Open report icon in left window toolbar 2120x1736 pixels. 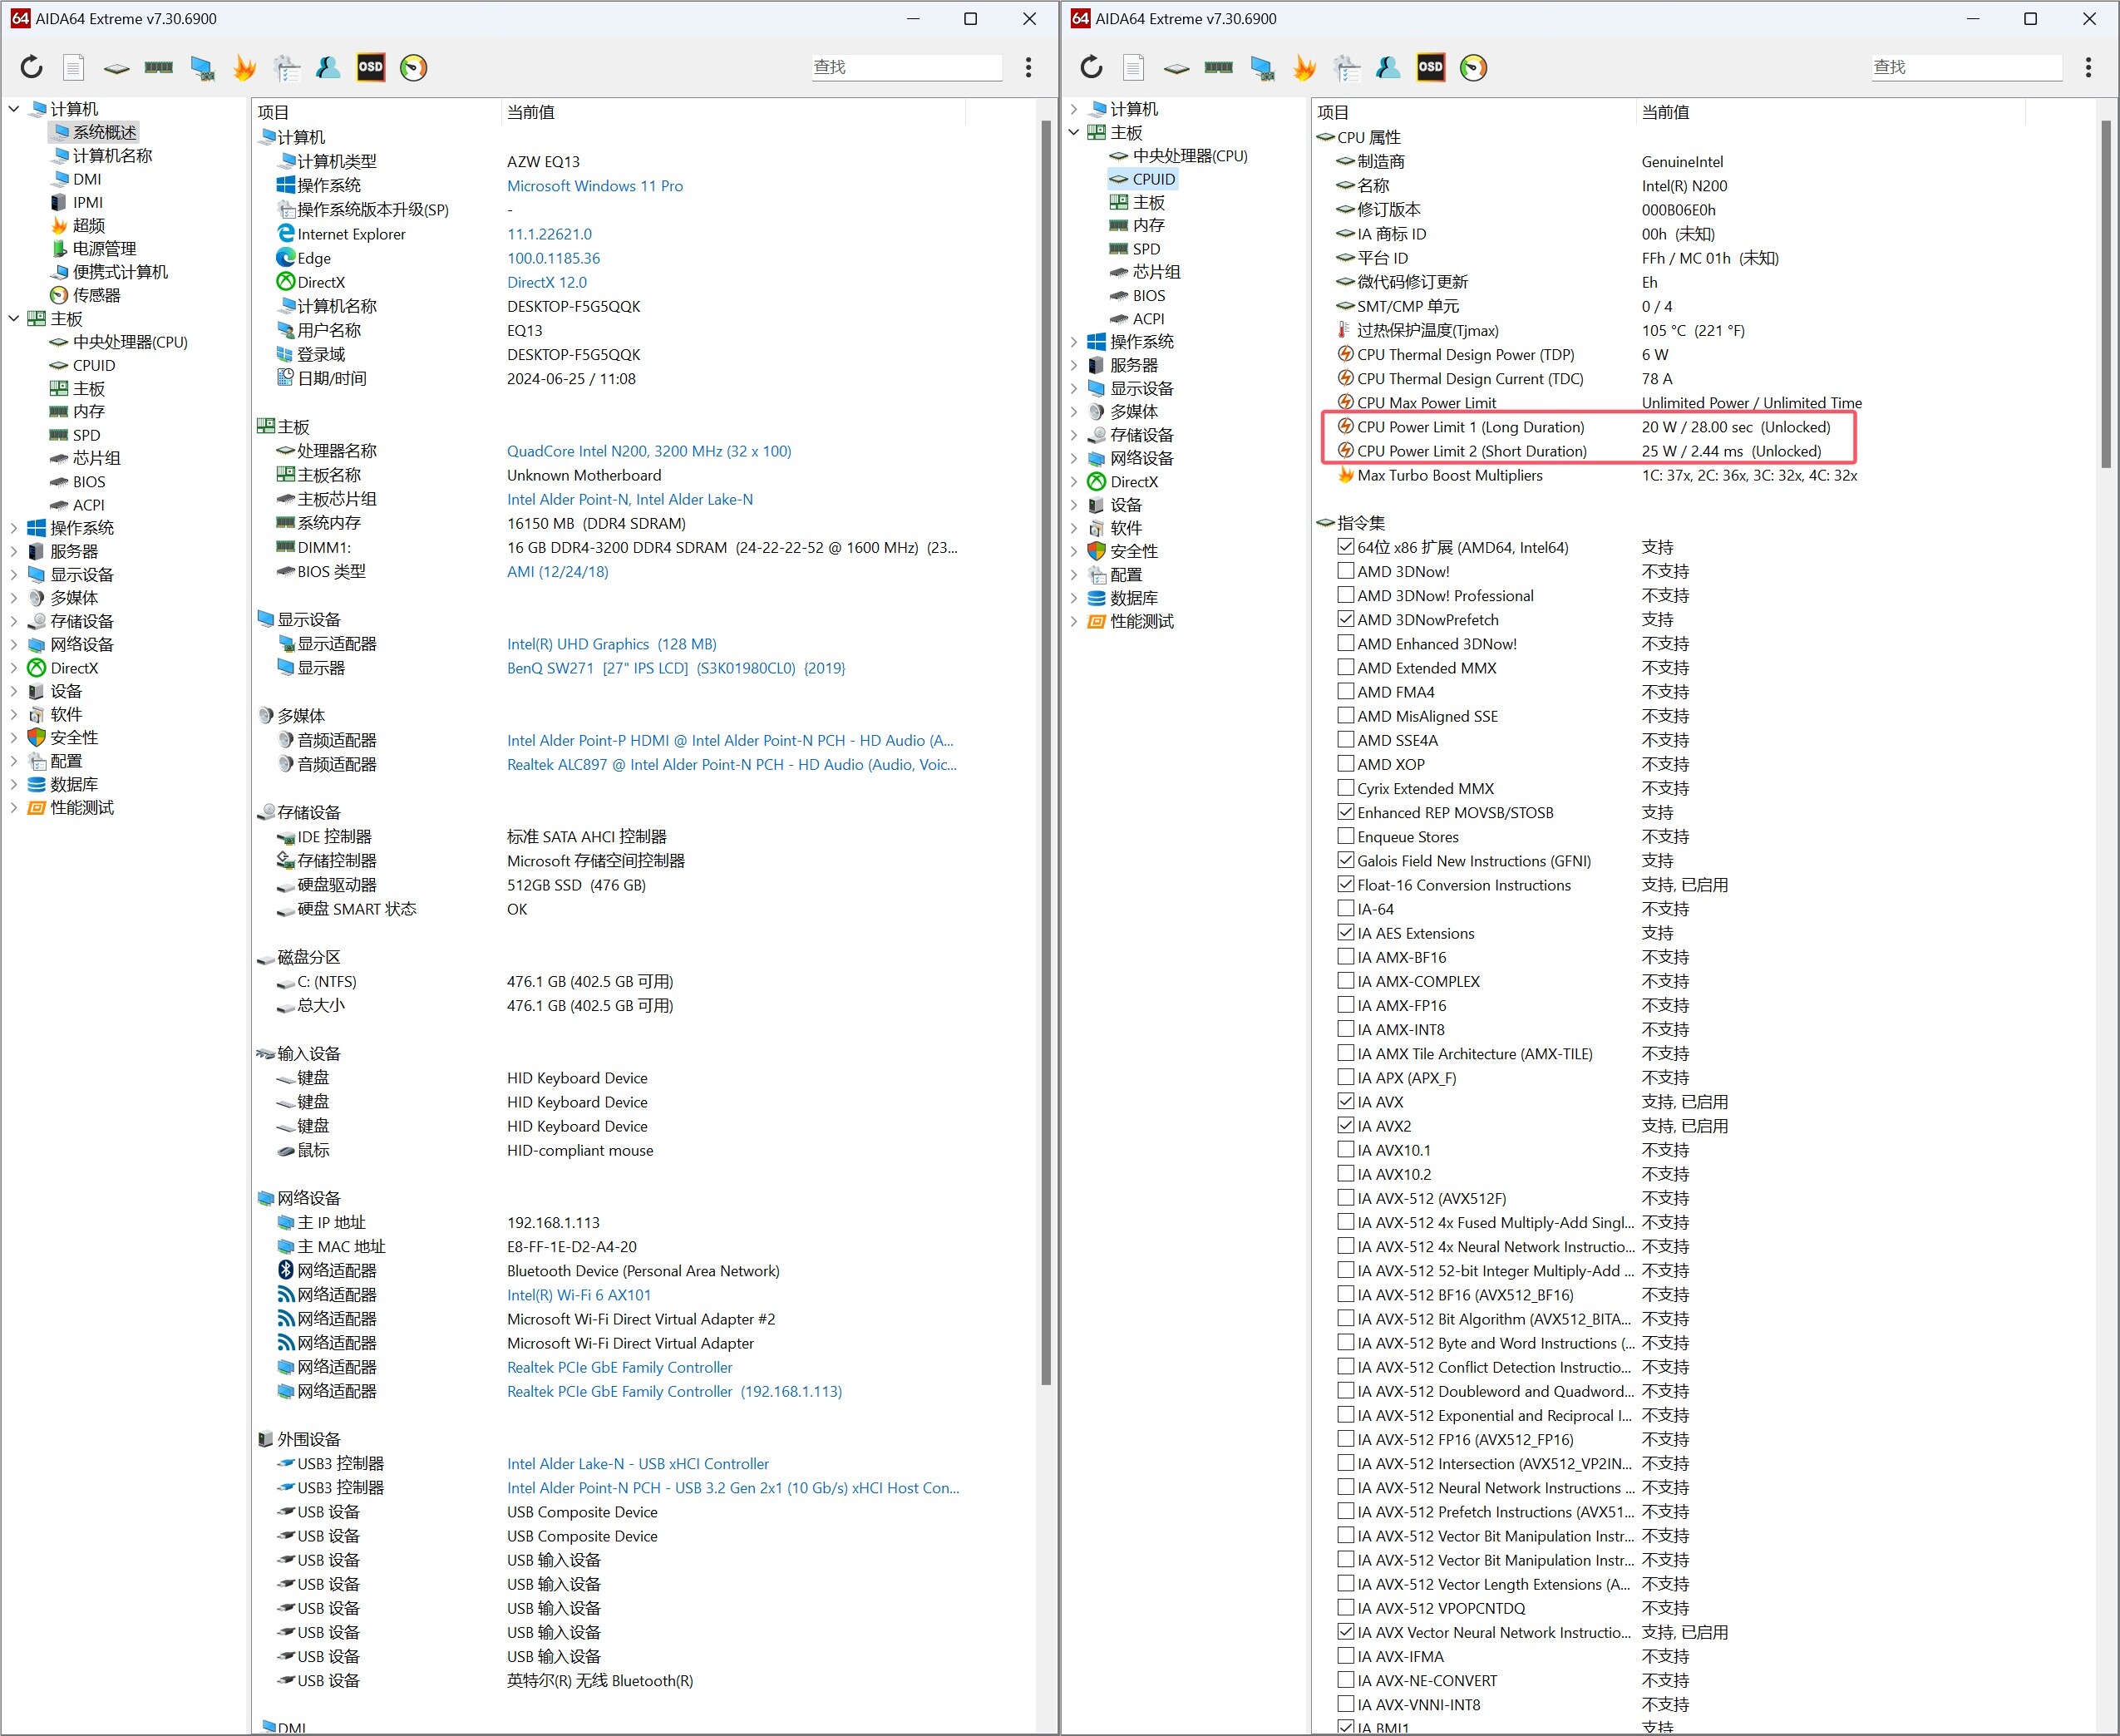(73, 67)
